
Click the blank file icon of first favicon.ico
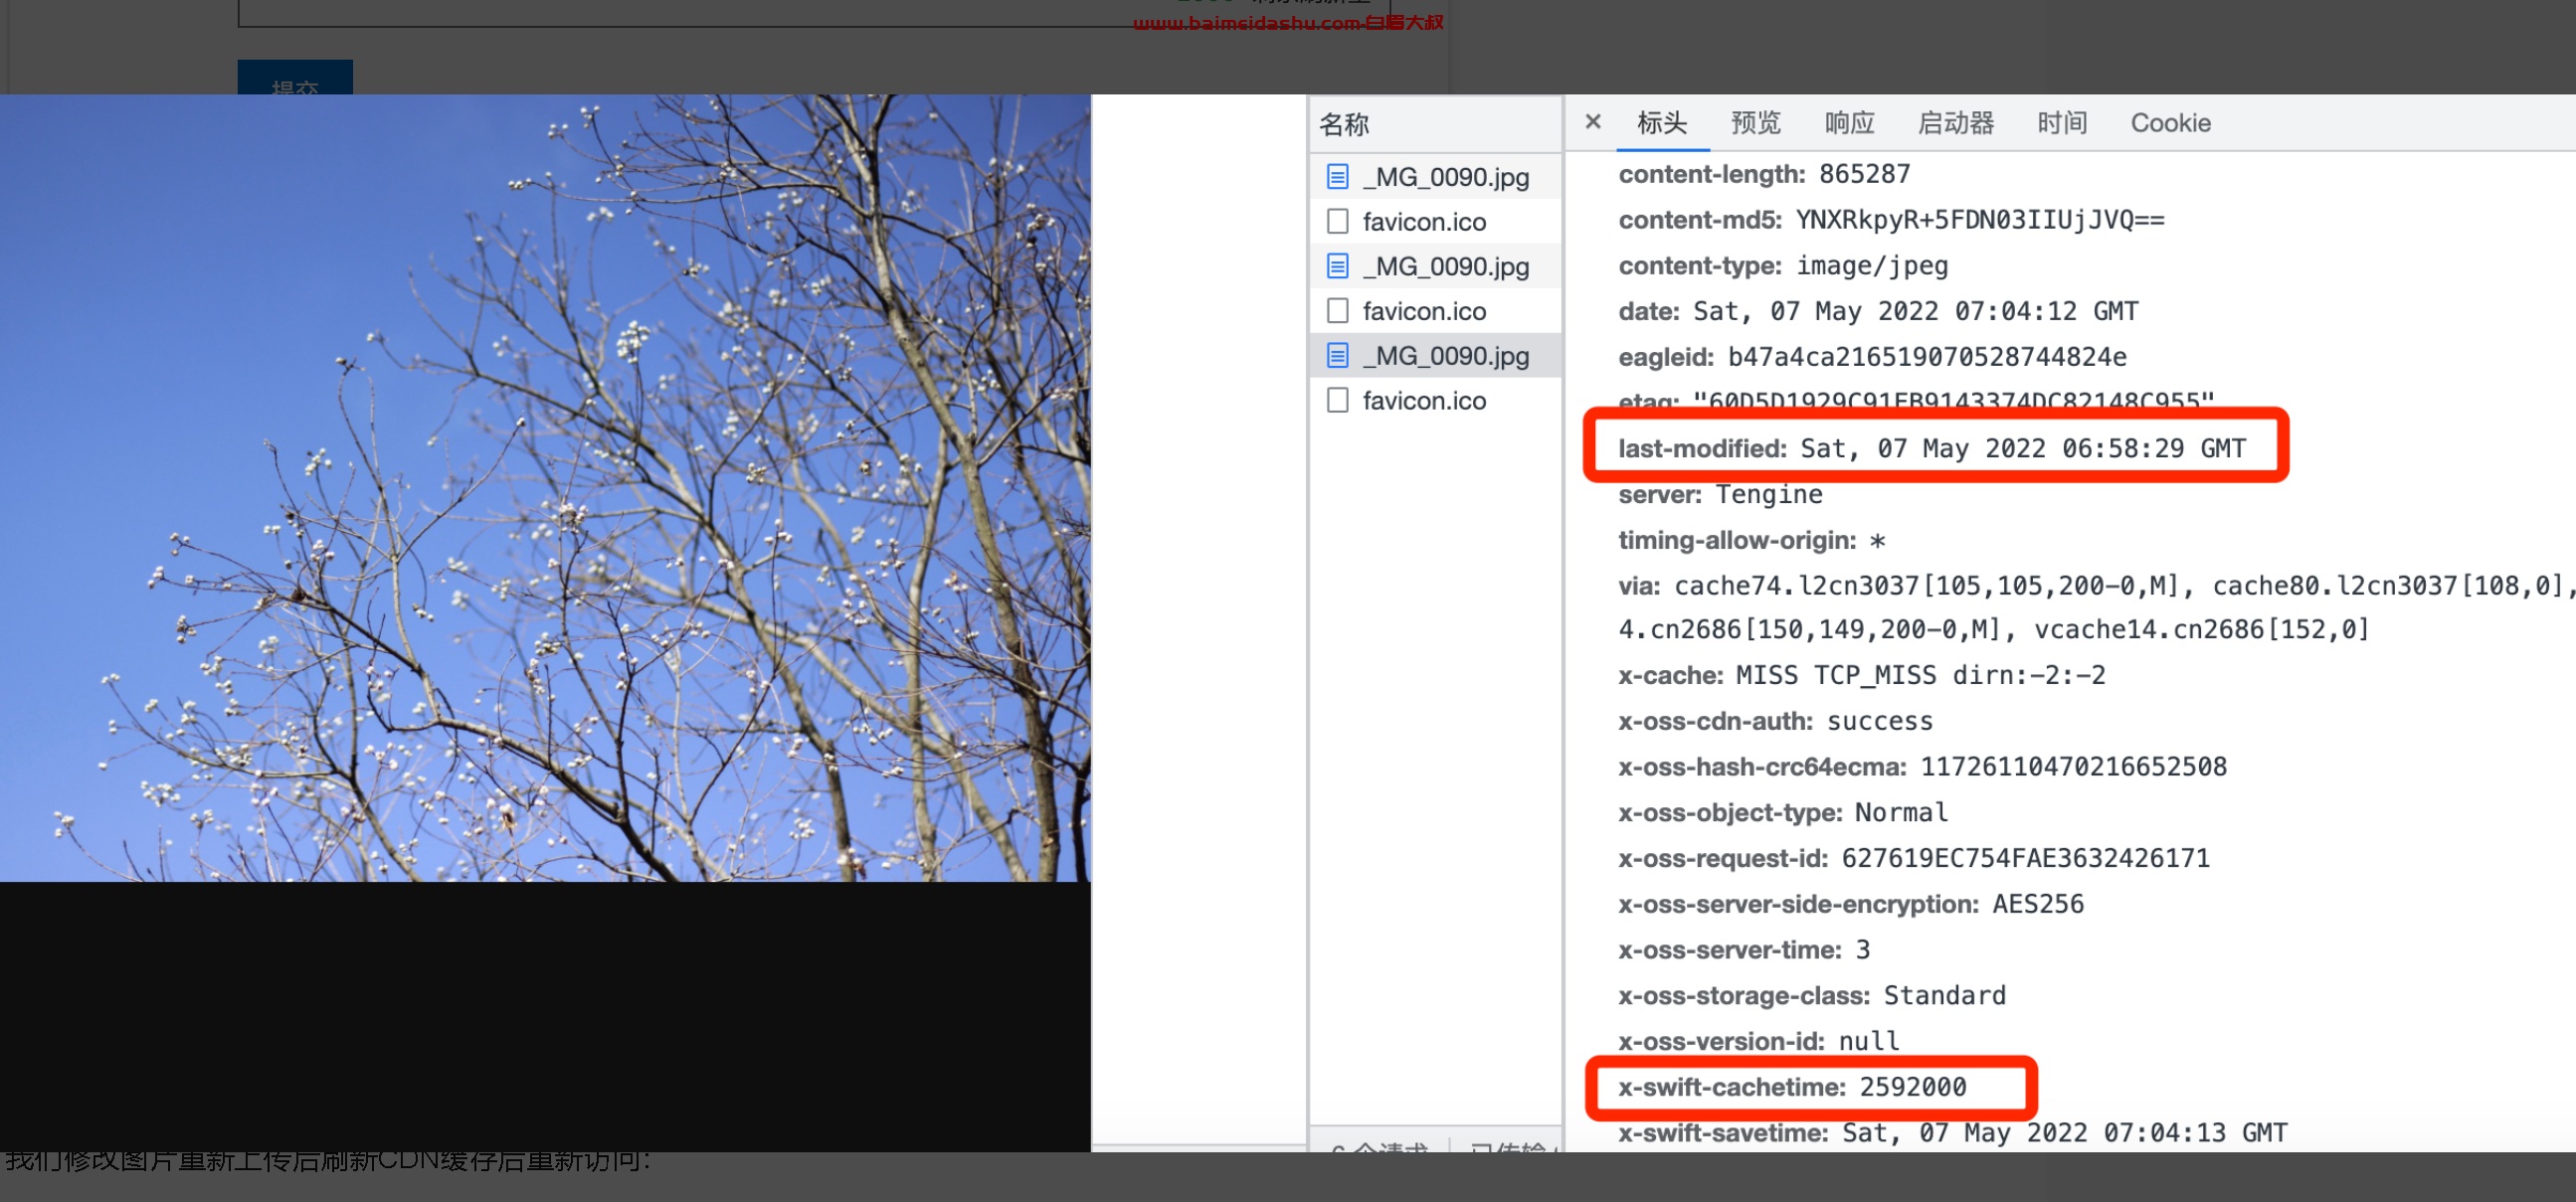1337,221
